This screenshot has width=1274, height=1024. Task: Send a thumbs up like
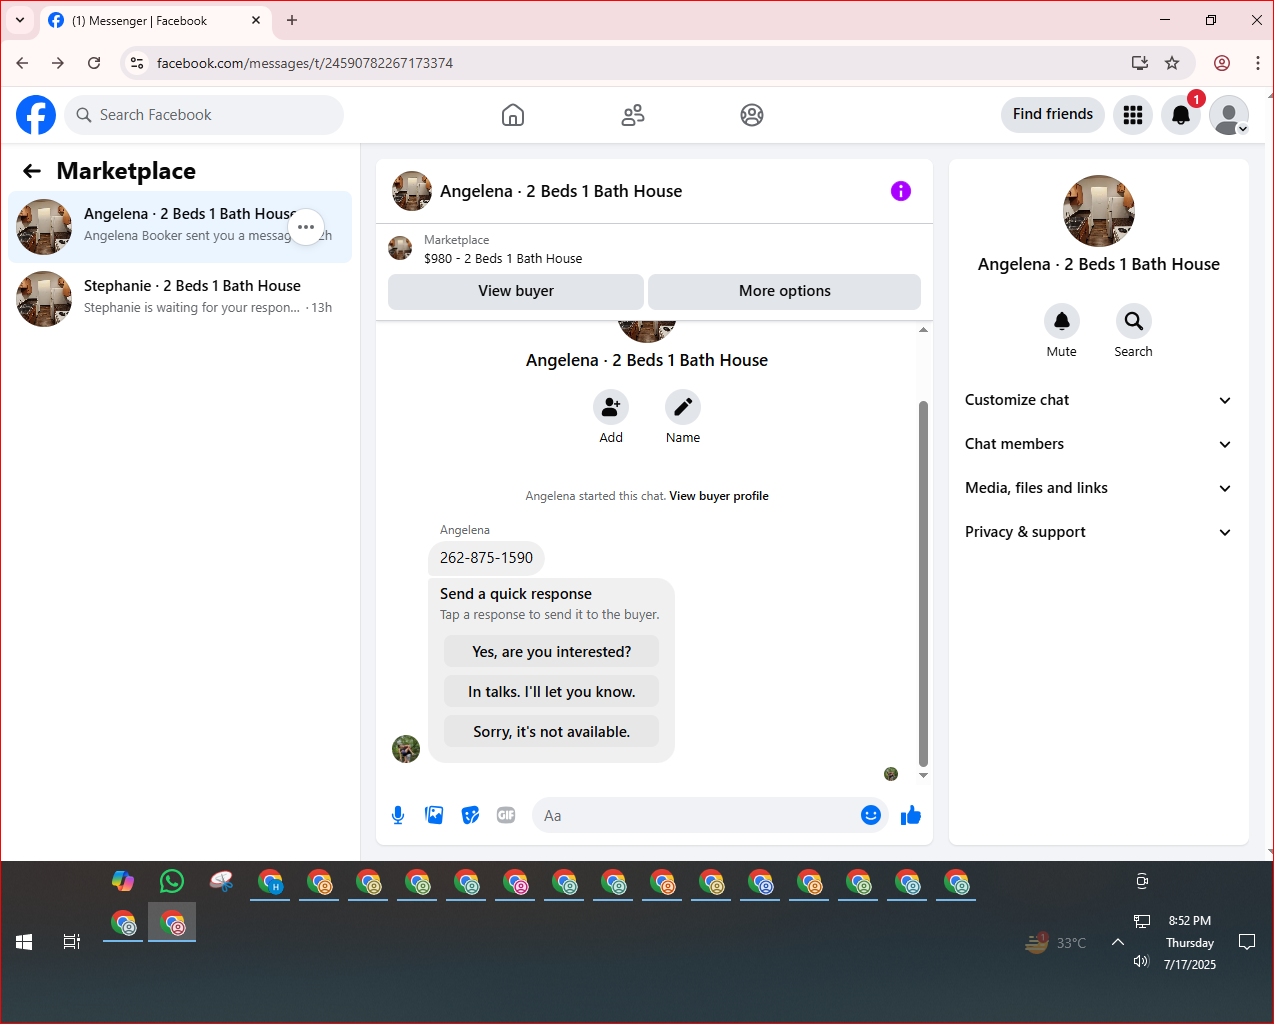(911, 815)
